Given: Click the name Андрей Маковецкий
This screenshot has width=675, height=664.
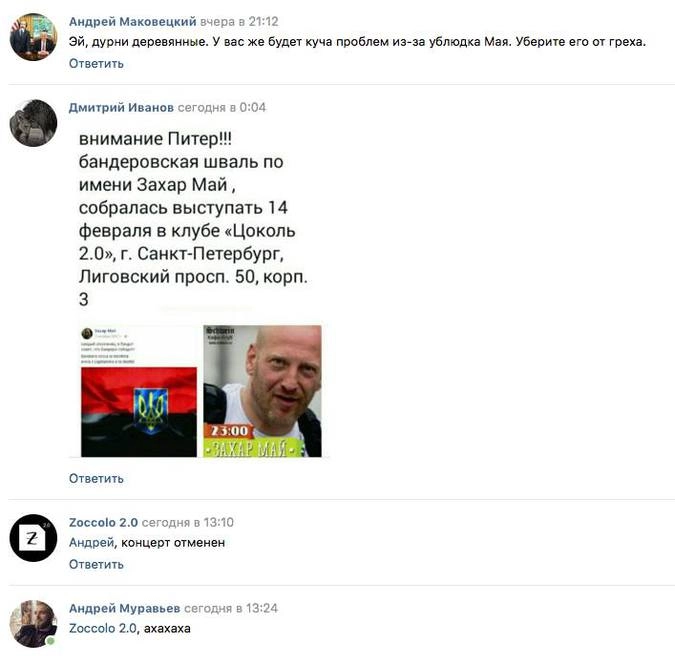Looking at the screenshot, I should [133, 22].
